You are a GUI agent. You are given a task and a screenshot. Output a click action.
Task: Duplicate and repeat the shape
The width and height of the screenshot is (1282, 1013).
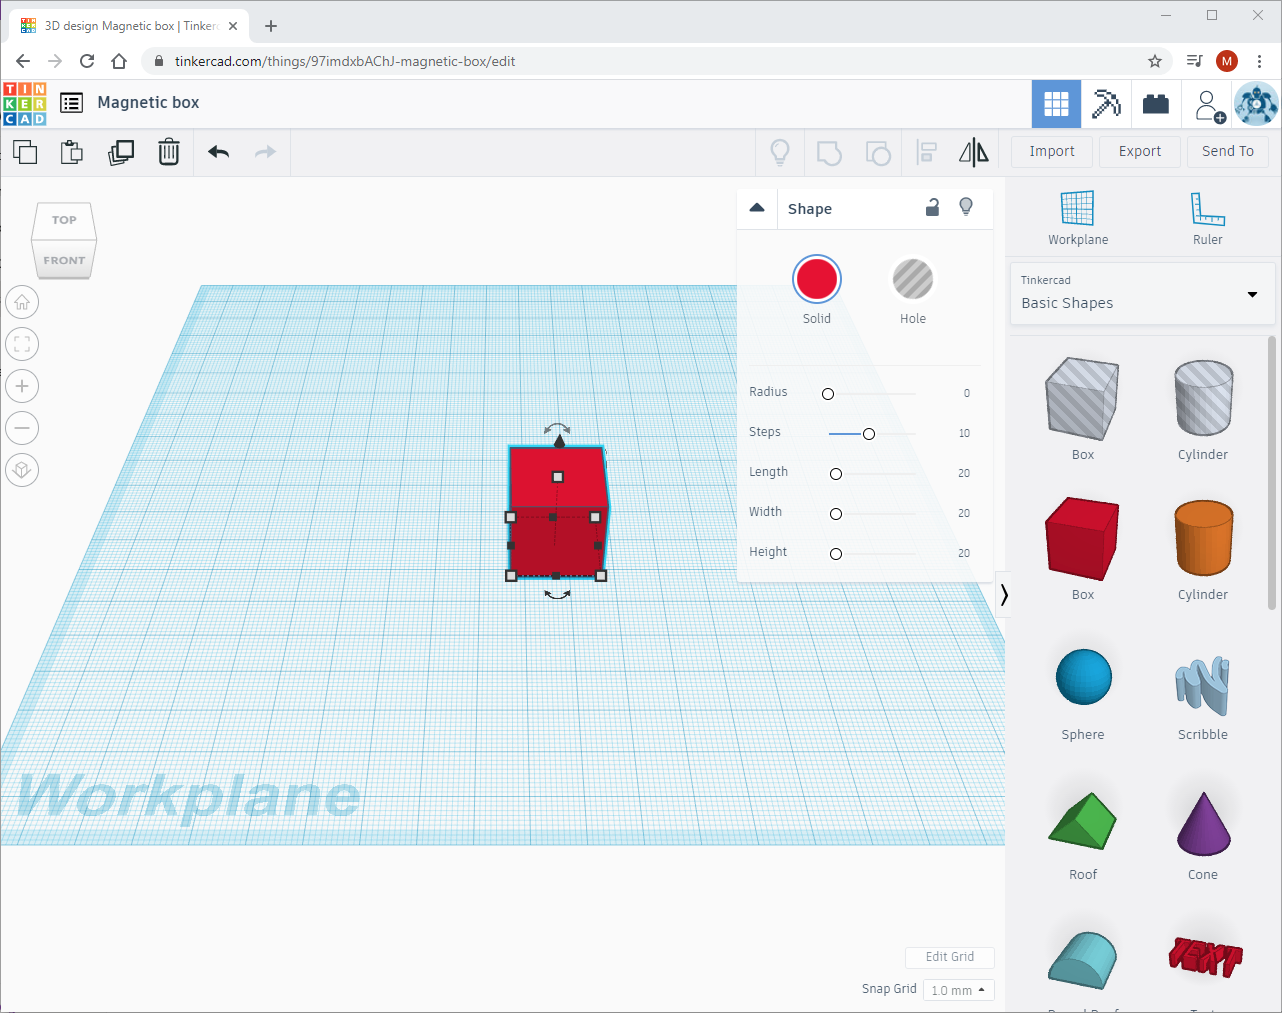[121, 152]
